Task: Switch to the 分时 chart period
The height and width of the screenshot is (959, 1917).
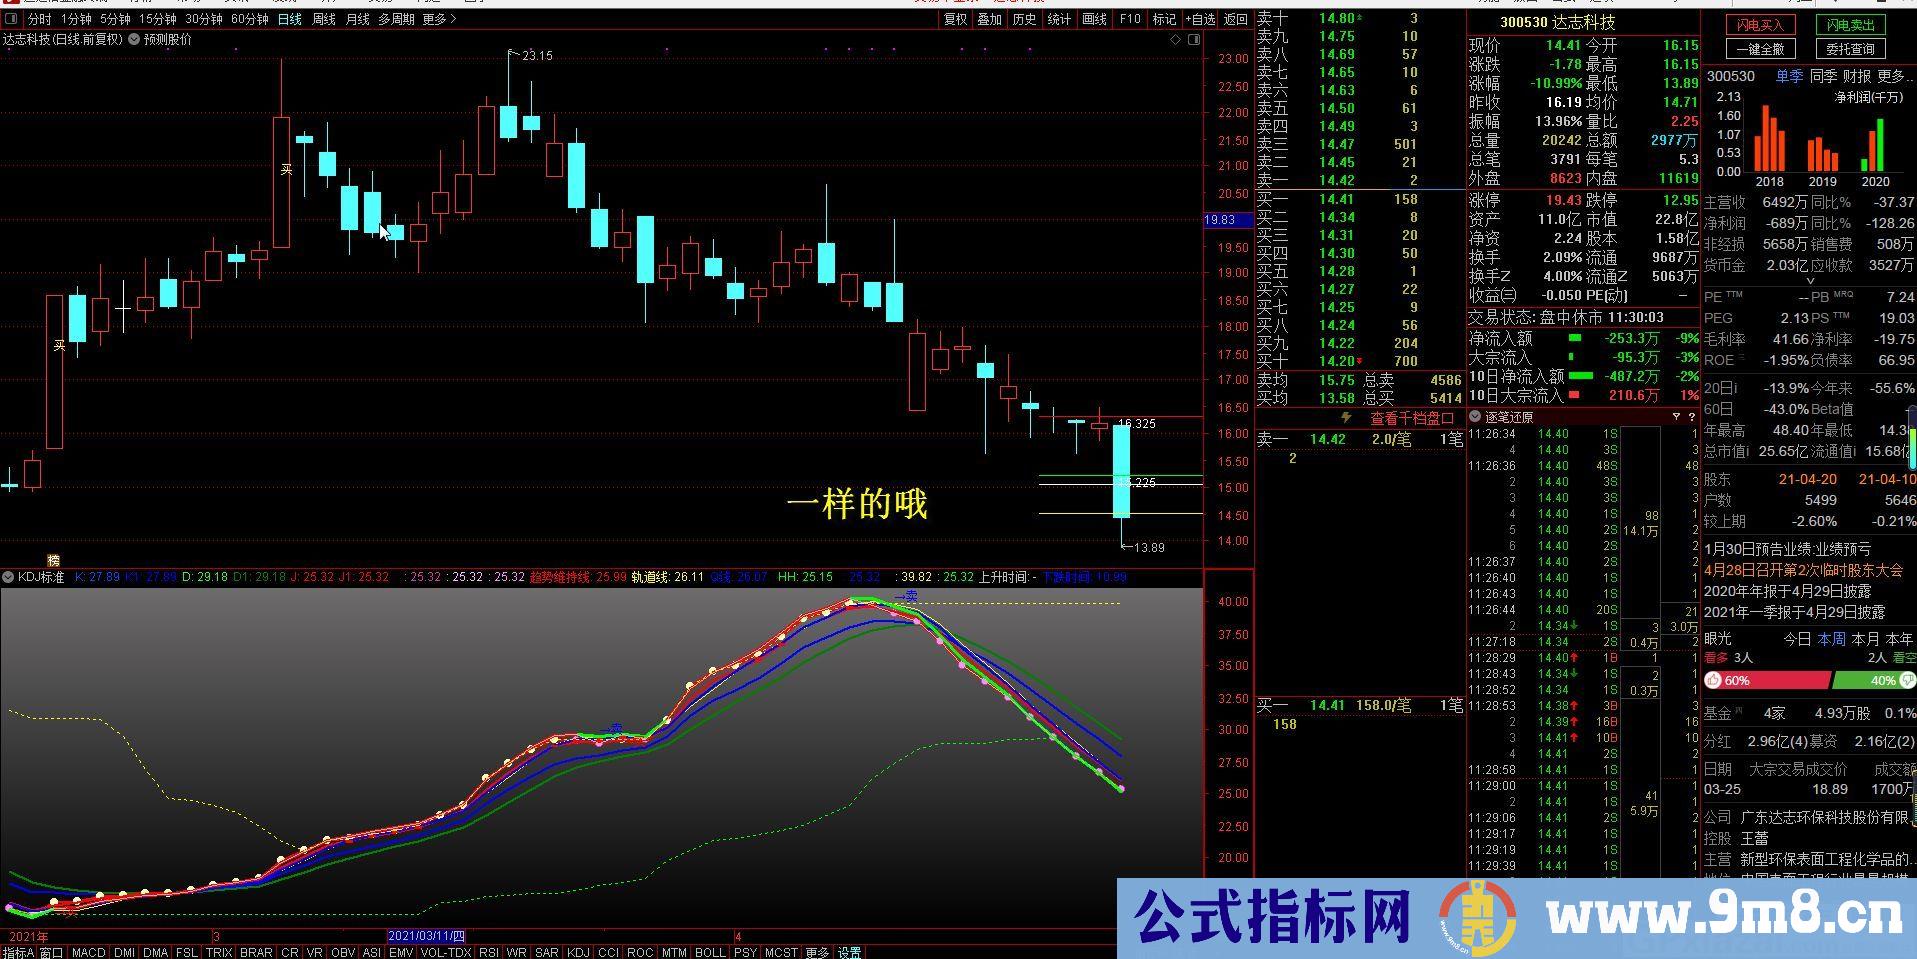Action: click(39, 19)
